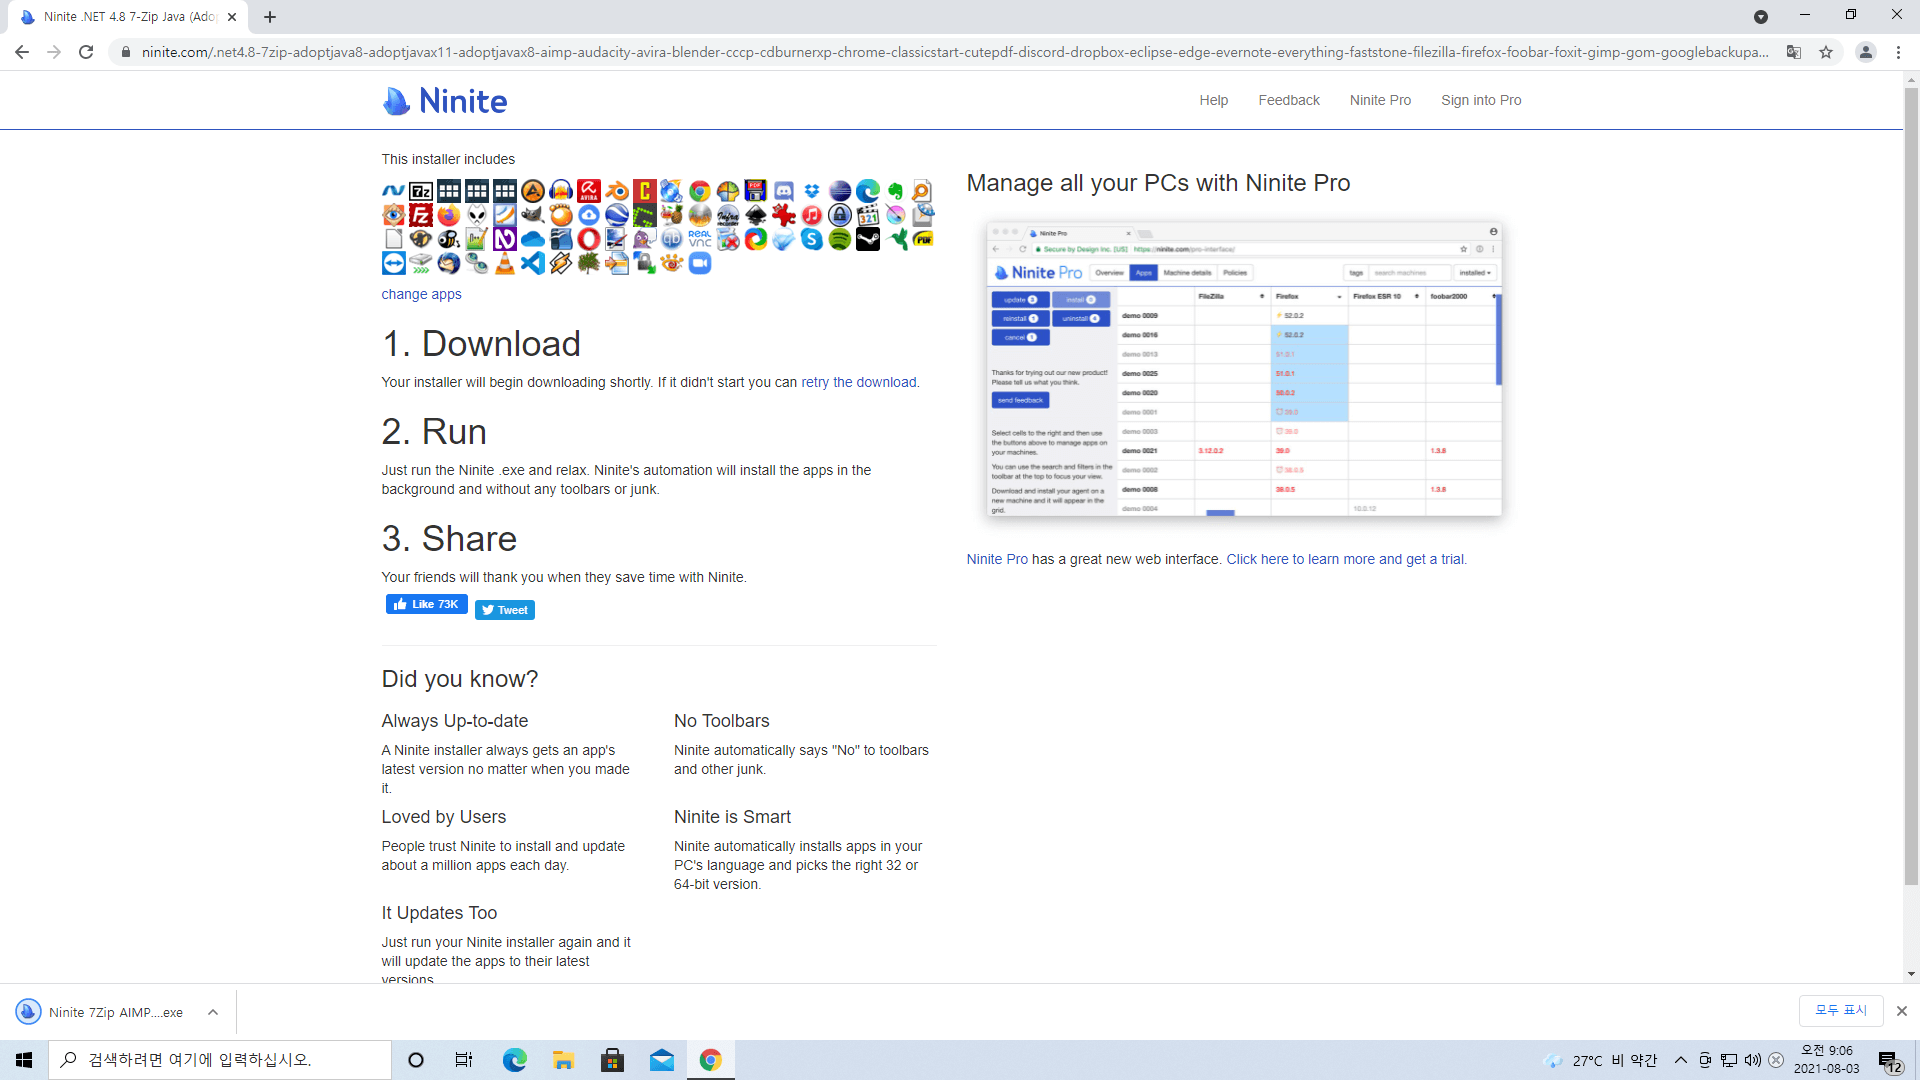
Task: Click the qBittorrent icon
Action: (x=672, y=239)
